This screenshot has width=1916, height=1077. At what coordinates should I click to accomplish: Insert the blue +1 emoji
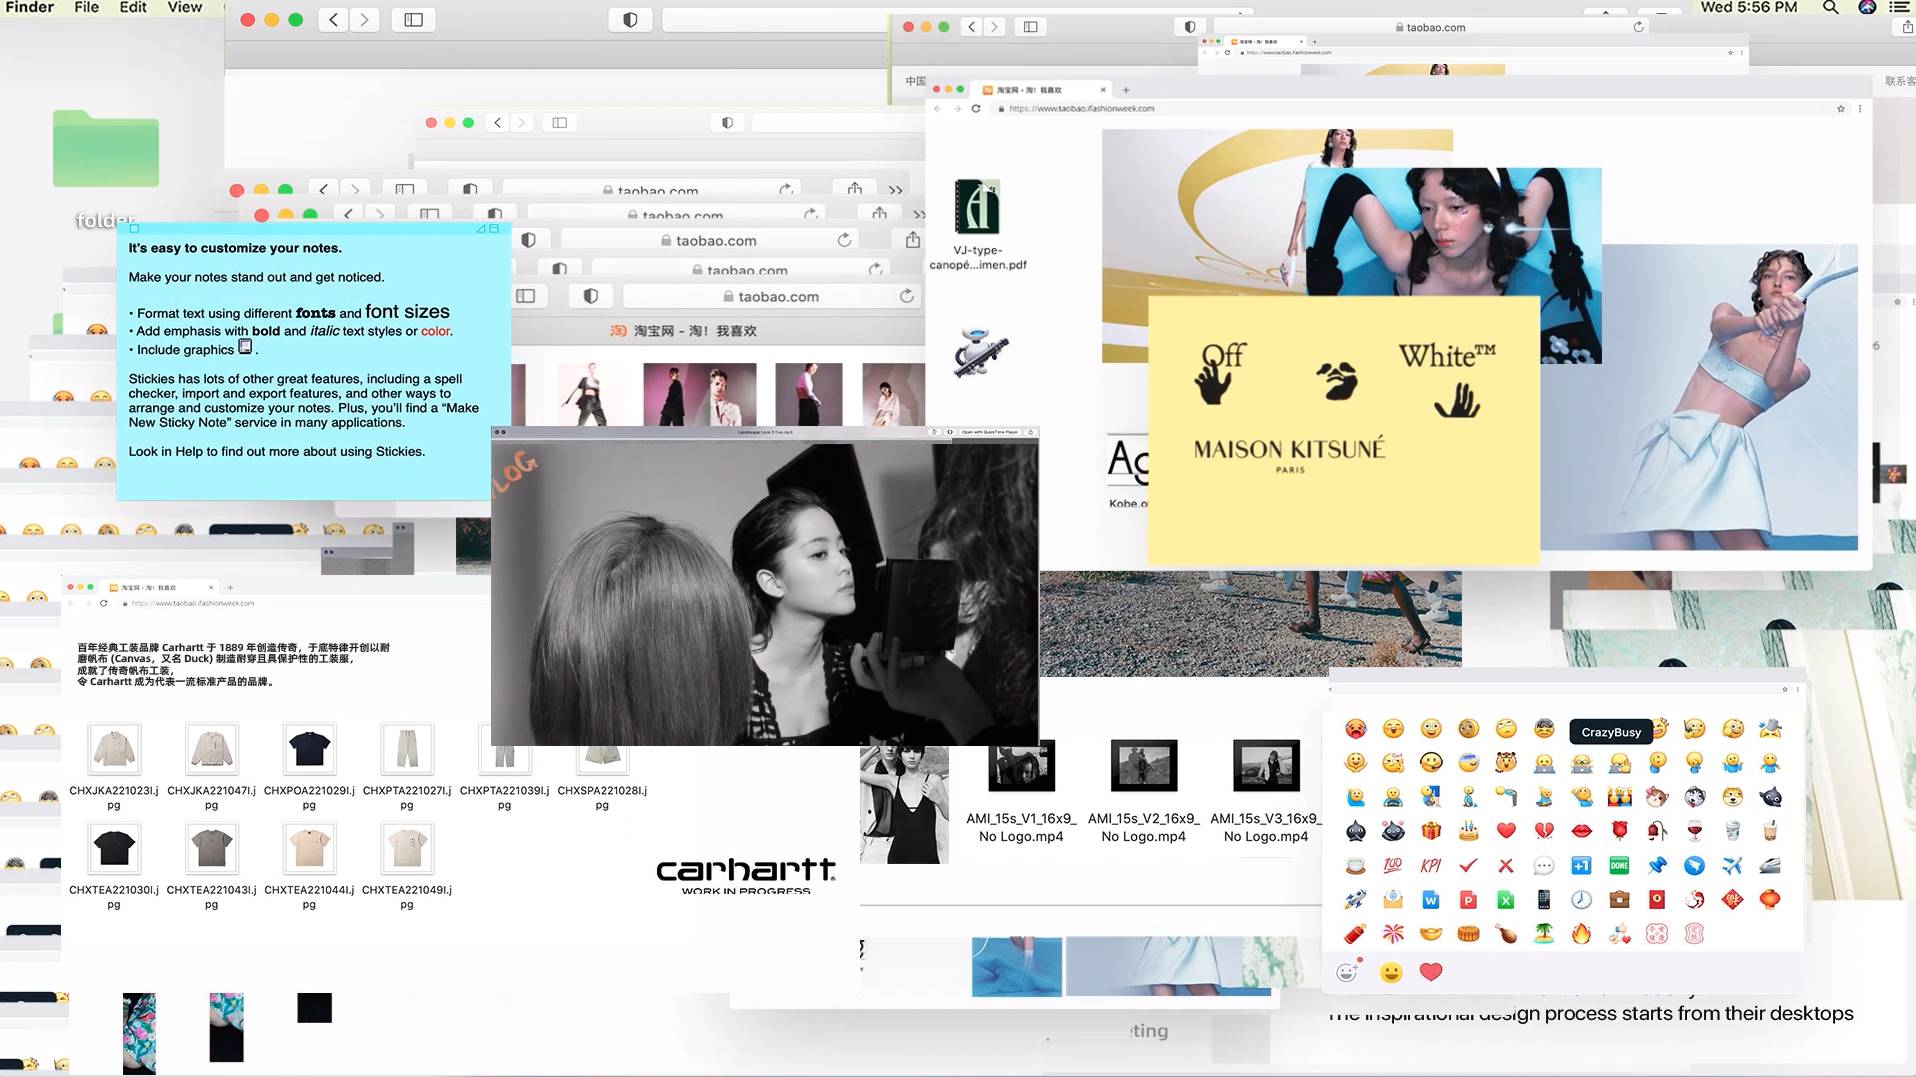(x=1581, y=866)
